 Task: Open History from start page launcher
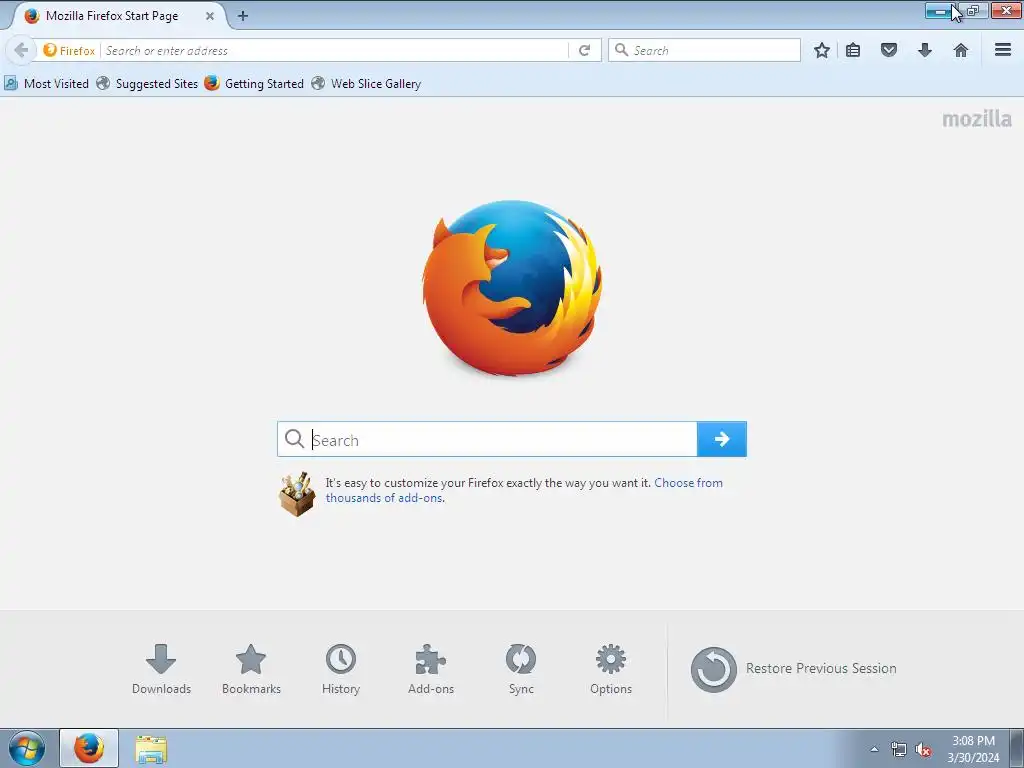pyautogui.click(x=341, y=669)
